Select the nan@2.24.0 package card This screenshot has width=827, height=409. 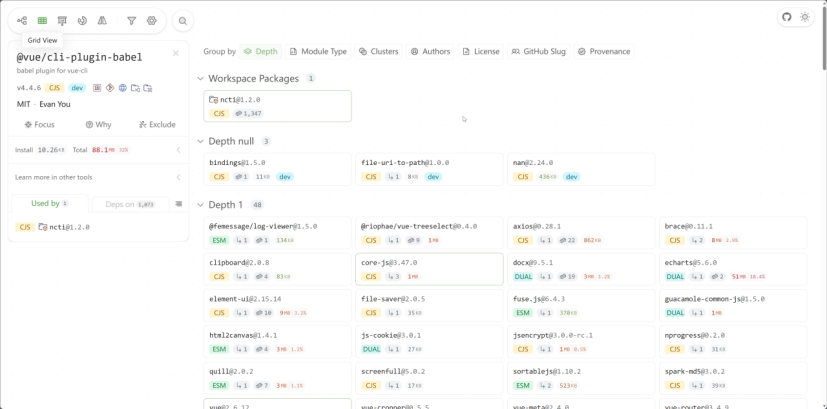(x=581, y=169)
